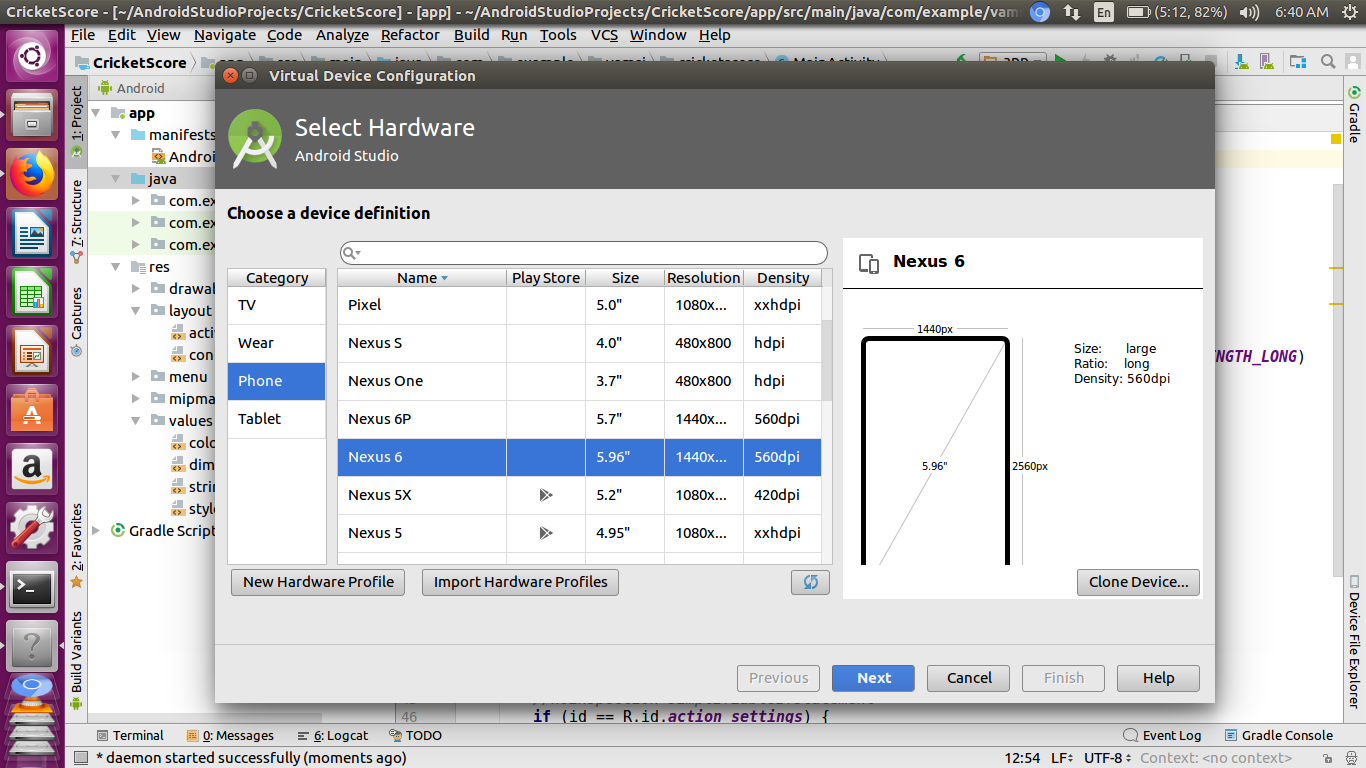Click search magnifier icon in device filter
The height and width of the screenshot is (768, 1366).
coord(350,253)
